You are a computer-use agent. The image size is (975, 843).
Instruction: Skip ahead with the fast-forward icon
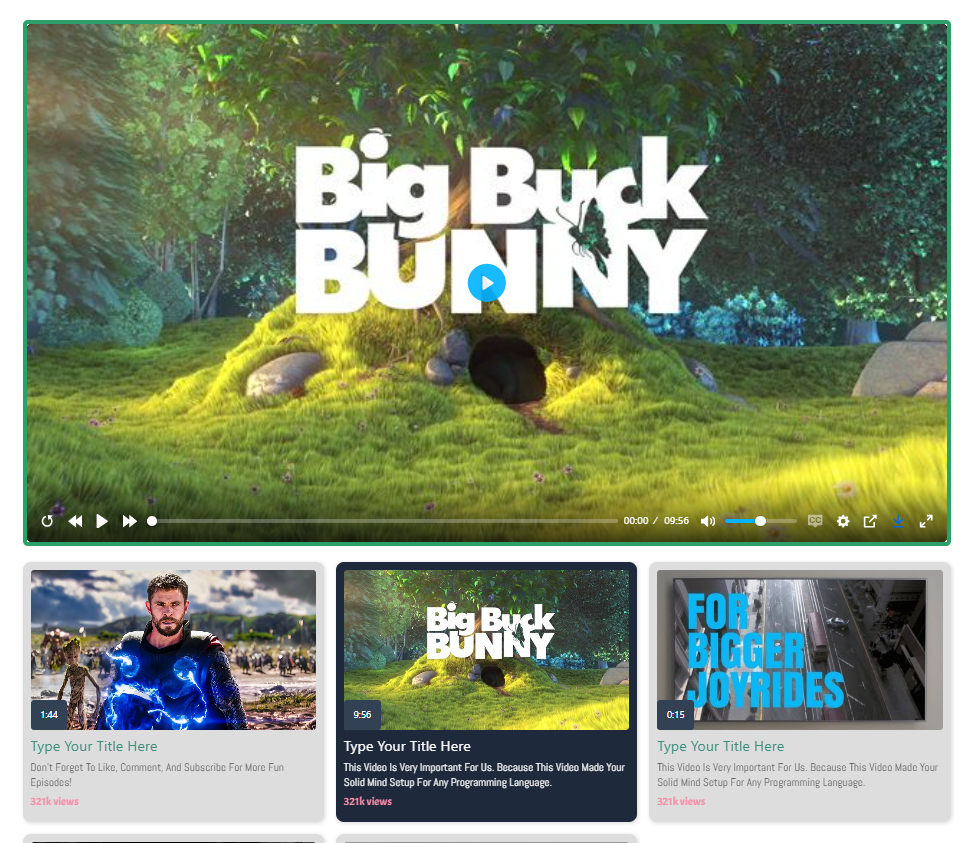[x=129, y=521]
